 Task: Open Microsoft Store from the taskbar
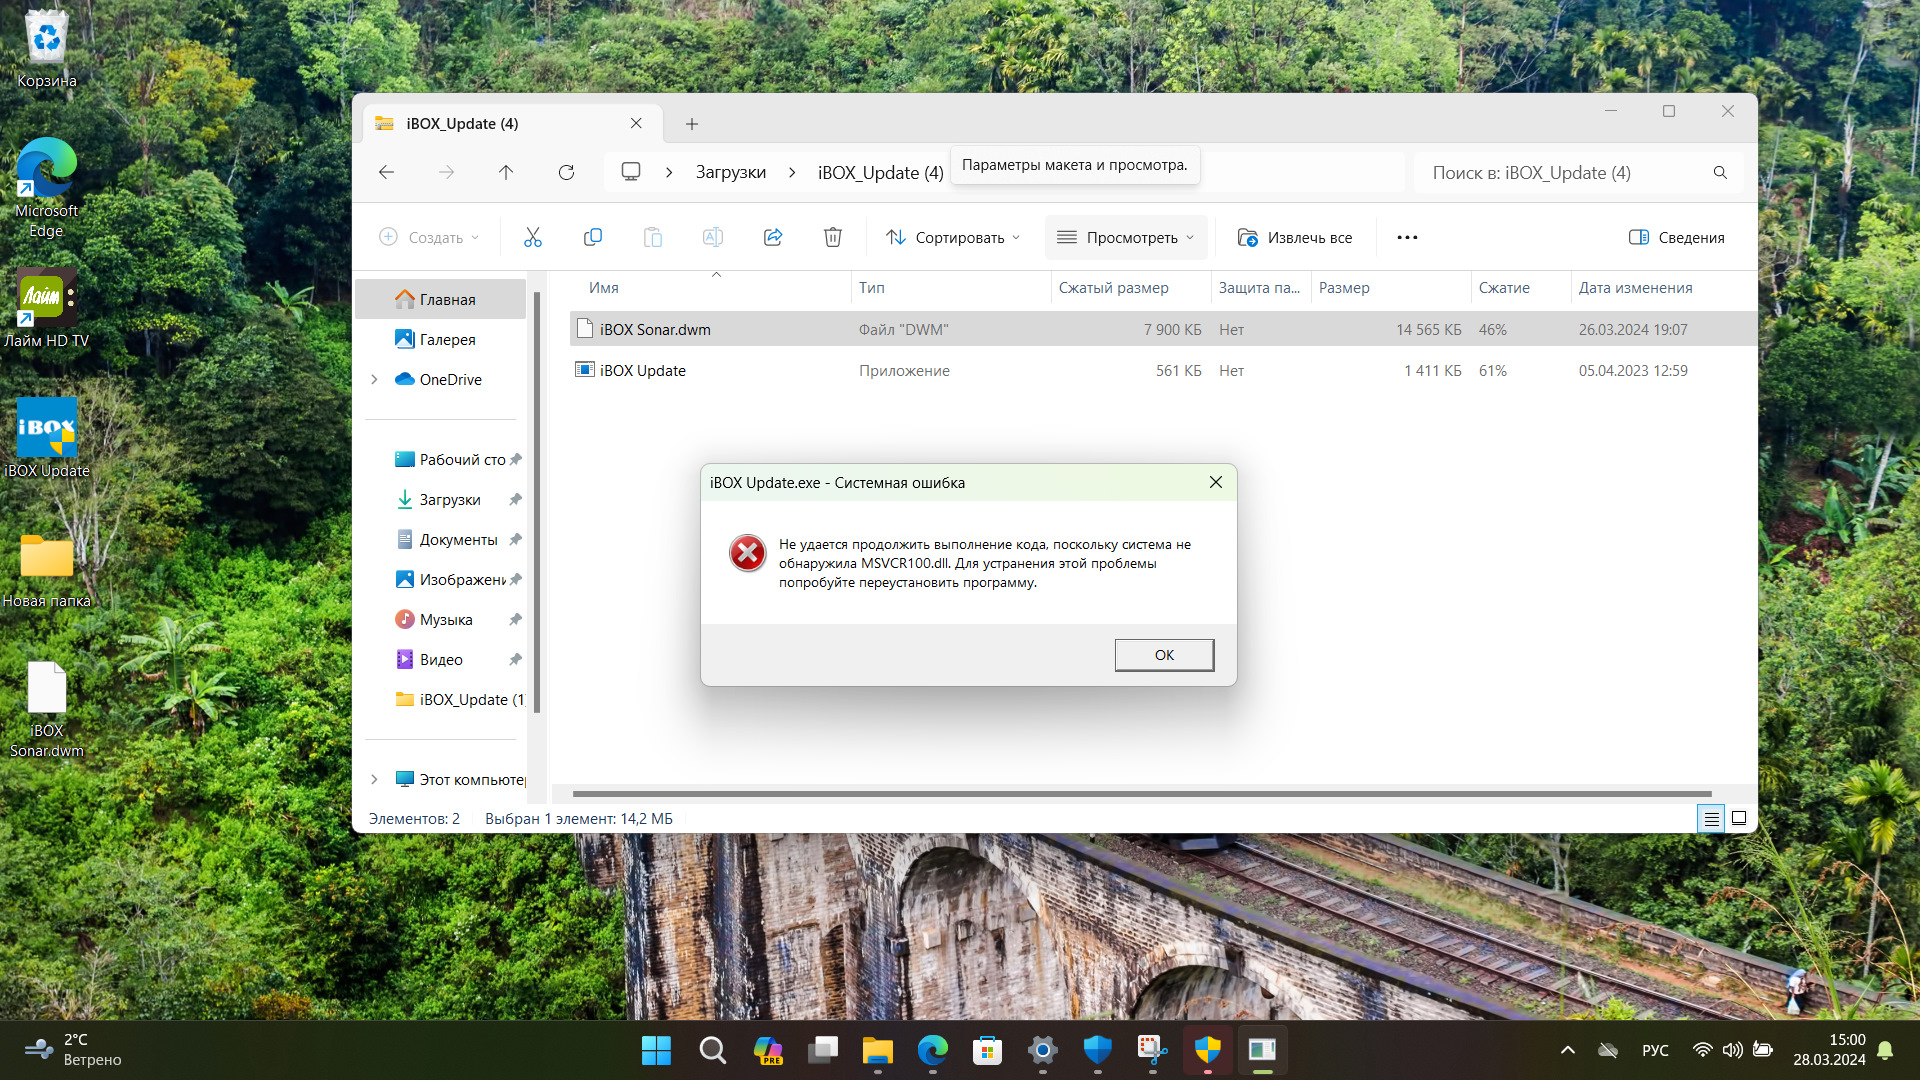[x=987, y=1050]
